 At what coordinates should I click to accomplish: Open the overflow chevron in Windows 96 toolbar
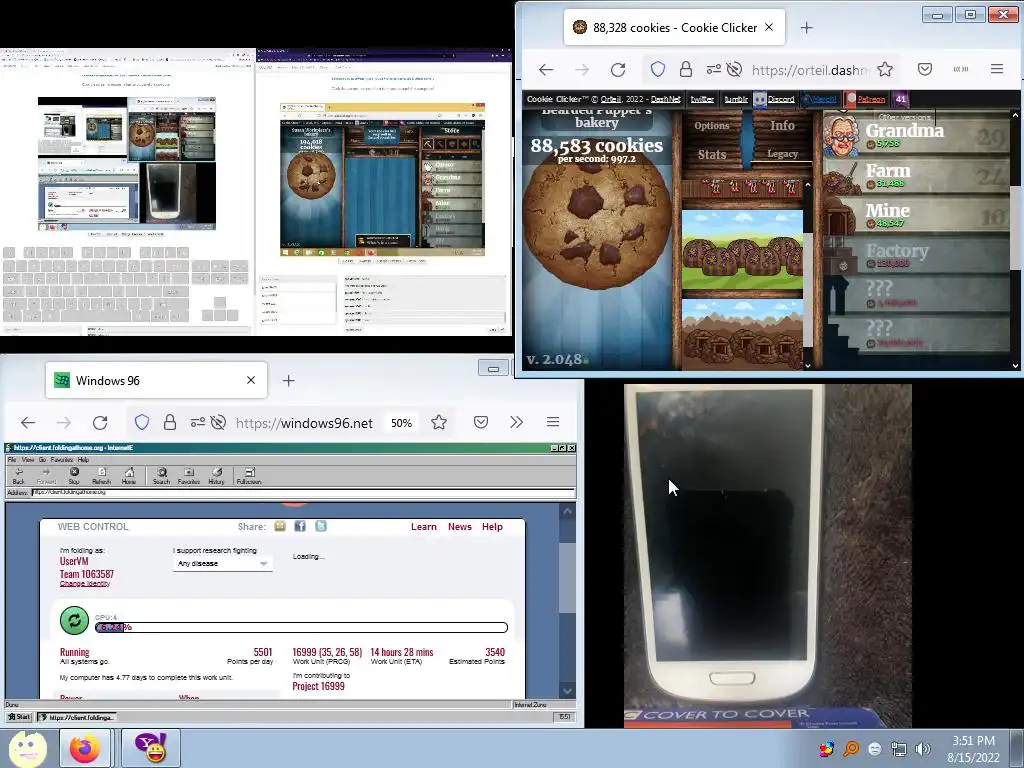[x=517, y=422]
